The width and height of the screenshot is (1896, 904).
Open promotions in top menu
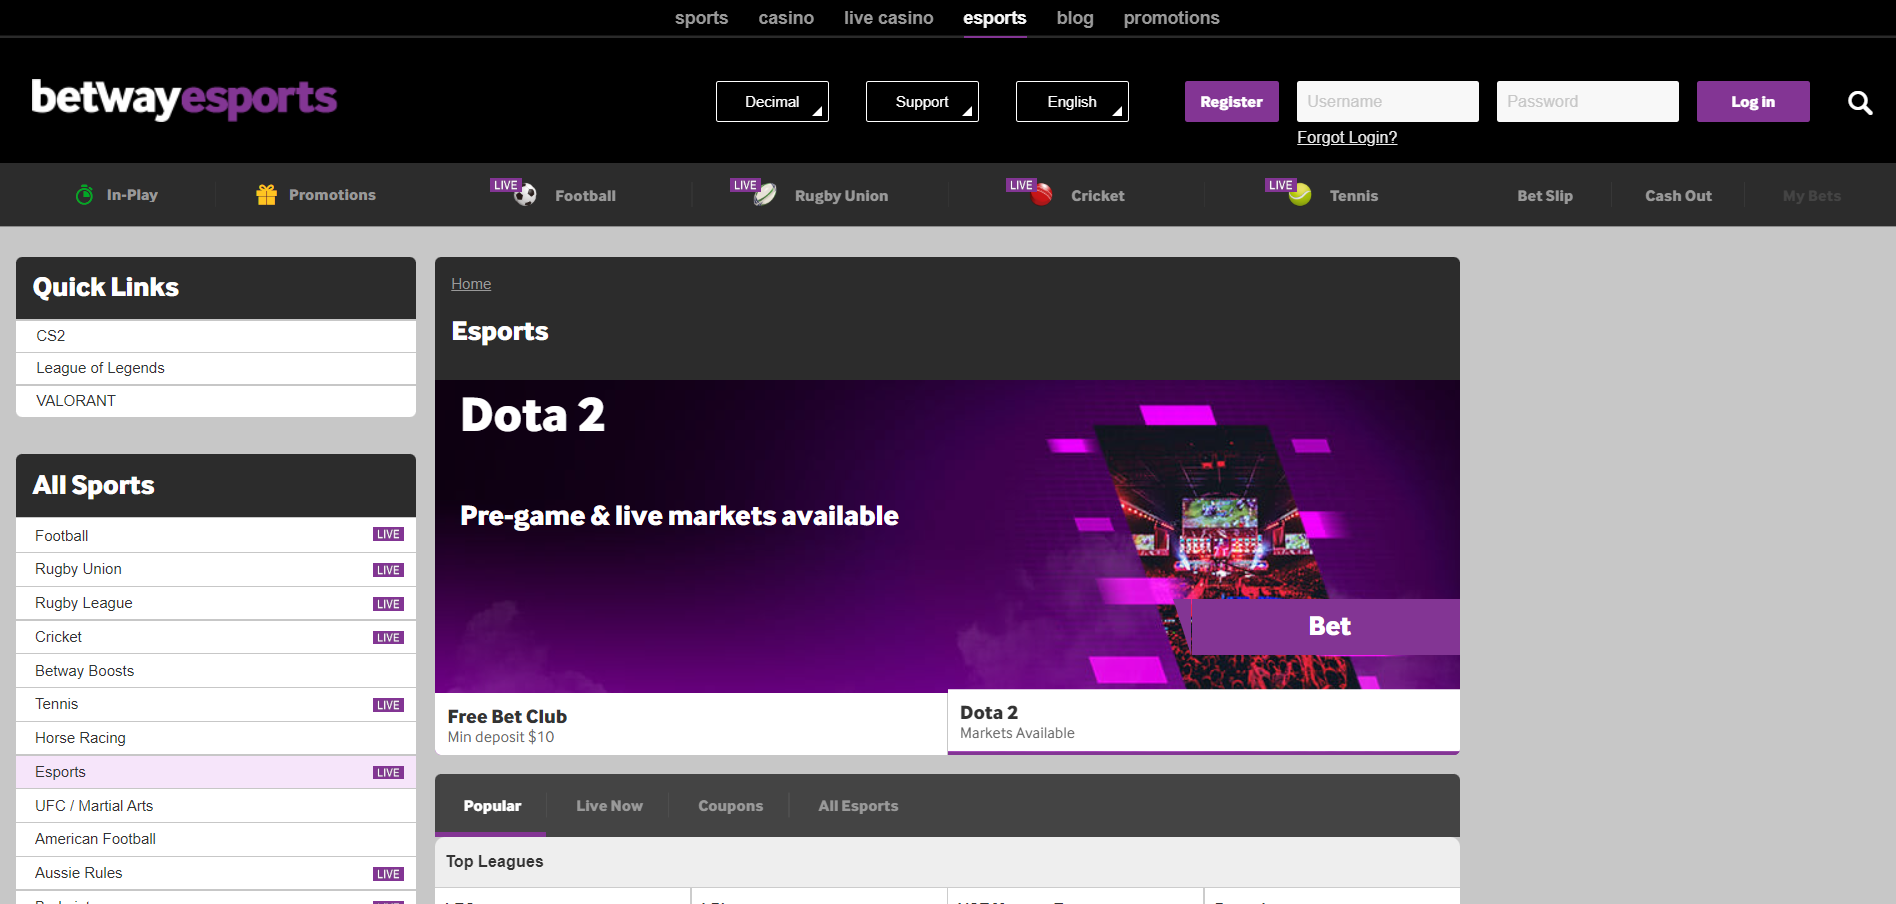point(1171,18)
